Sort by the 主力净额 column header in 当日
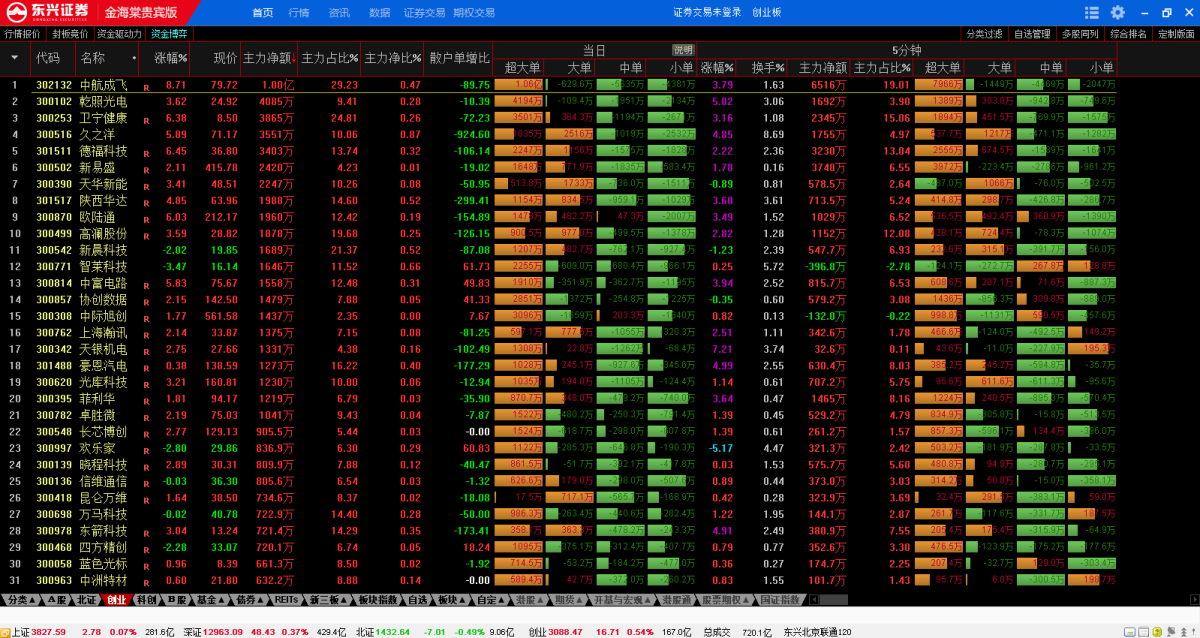Viewport: 1200px width, 638px height. (x=267, y=58)
